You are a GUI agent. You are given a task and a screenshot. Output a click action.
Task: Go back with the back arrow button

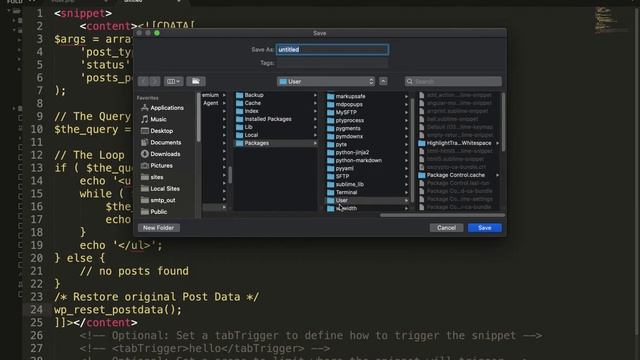[x=143, y=81]
